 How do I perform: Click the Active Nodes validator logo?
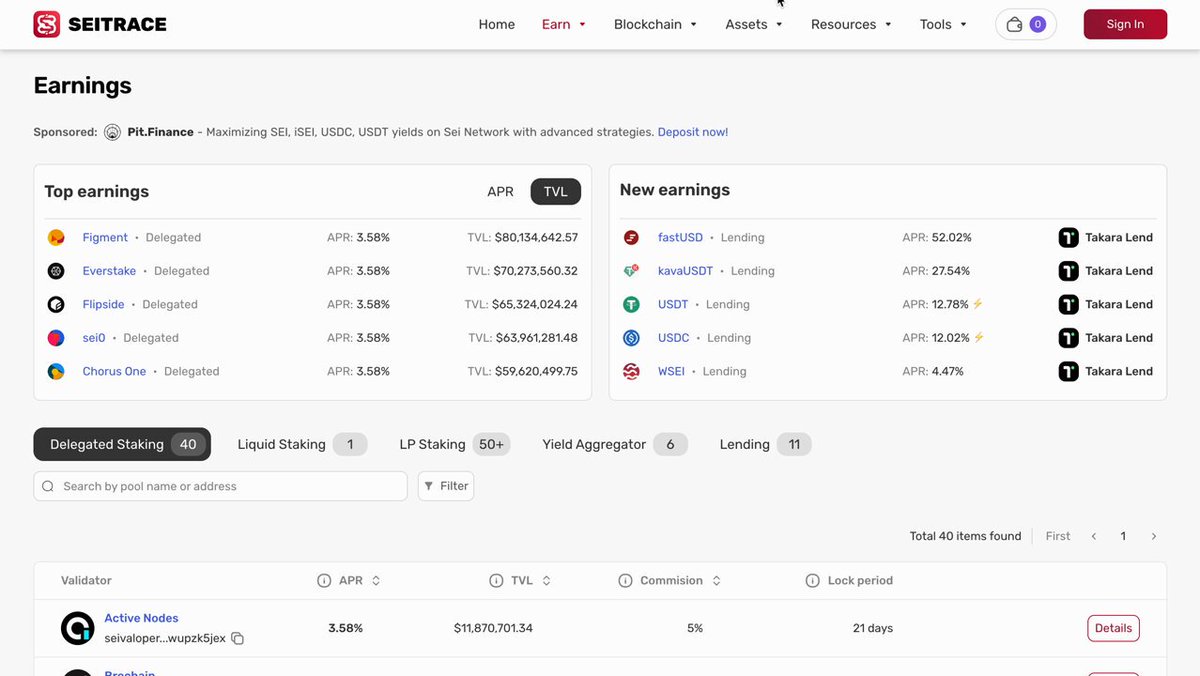77,628
